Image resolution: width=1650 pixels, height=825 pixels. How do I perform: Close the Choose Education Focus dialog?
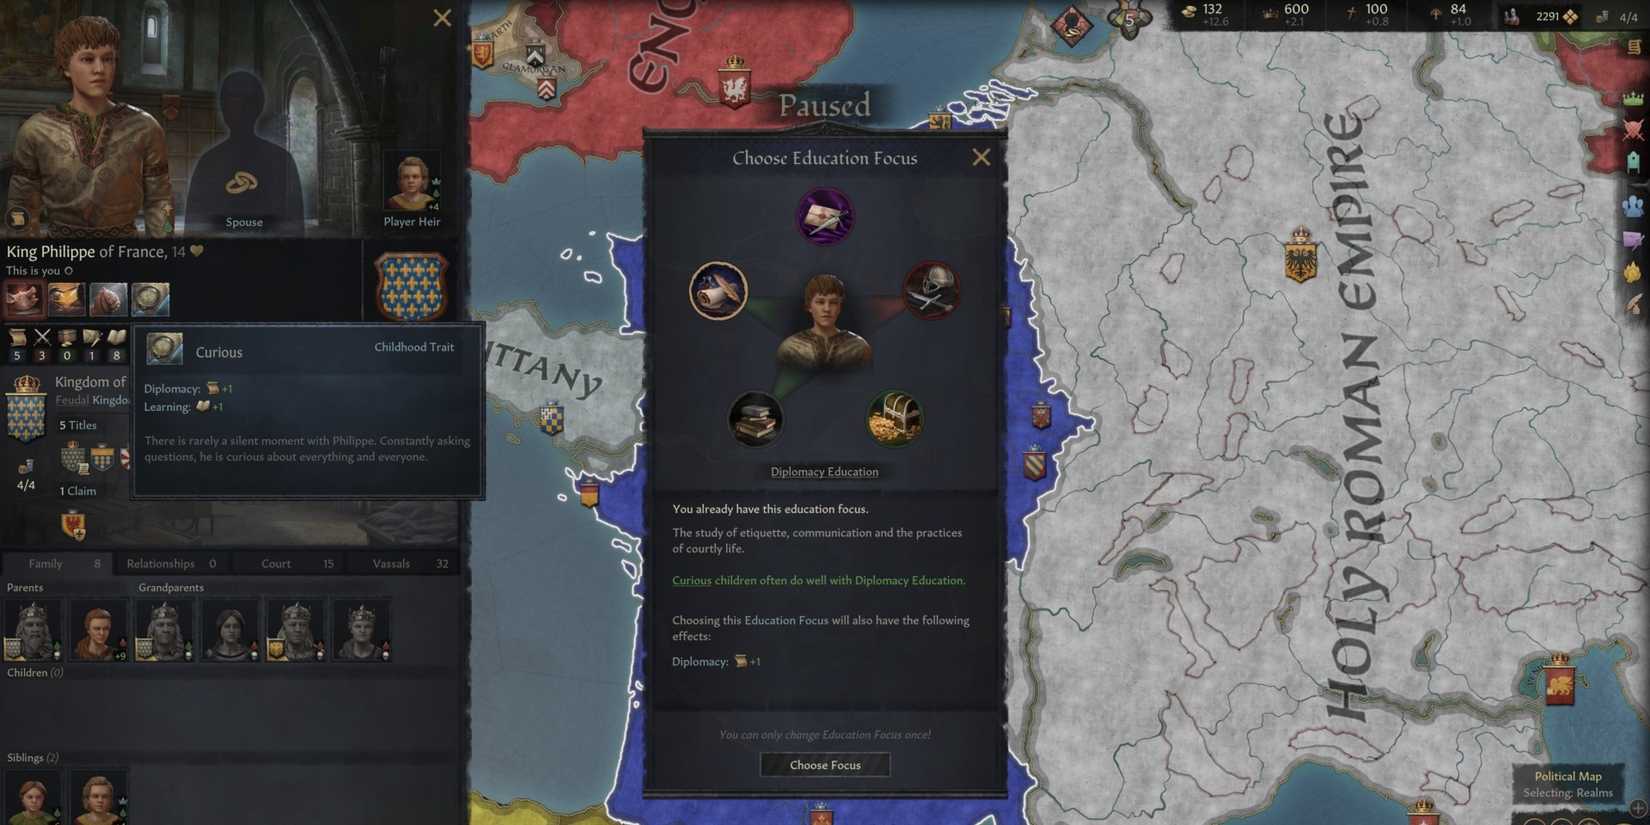981,157
